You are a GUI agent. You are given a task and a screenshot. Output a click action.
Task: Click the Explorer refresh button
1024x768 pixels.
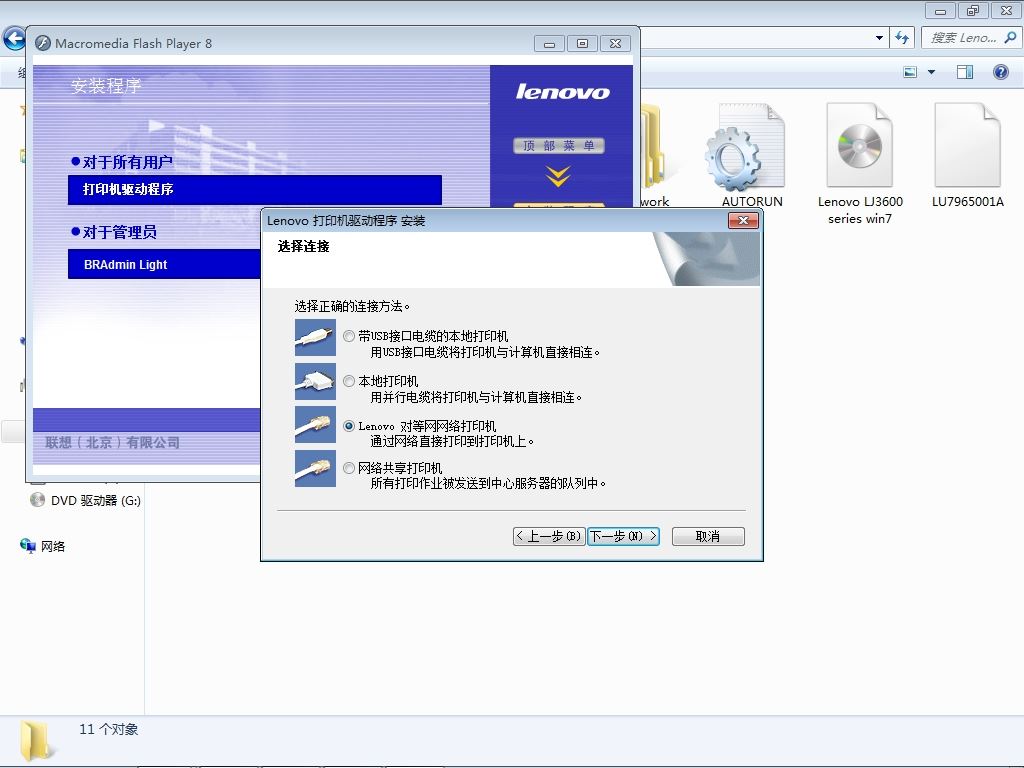click(x=903, y=38)
